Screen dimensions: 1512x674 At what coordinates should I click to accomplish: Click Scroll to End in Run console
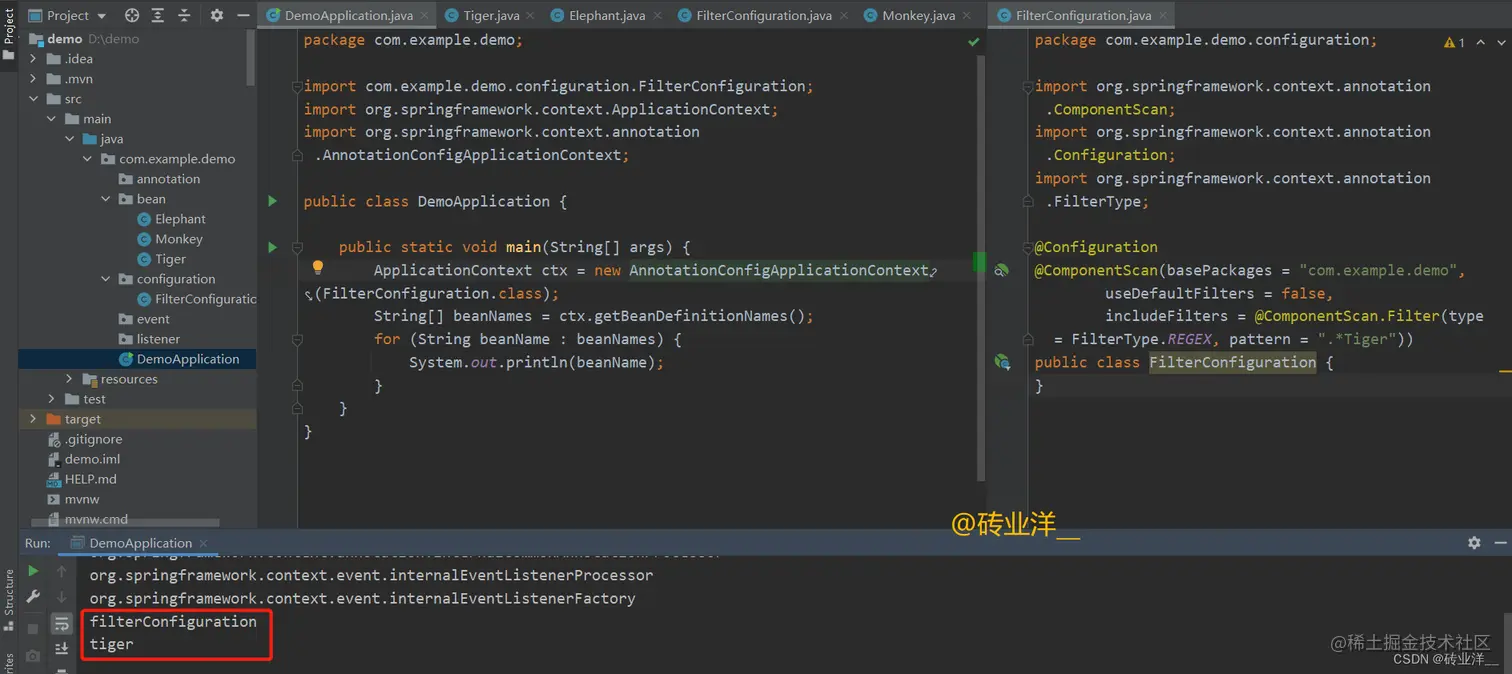[x=61, y=649]
